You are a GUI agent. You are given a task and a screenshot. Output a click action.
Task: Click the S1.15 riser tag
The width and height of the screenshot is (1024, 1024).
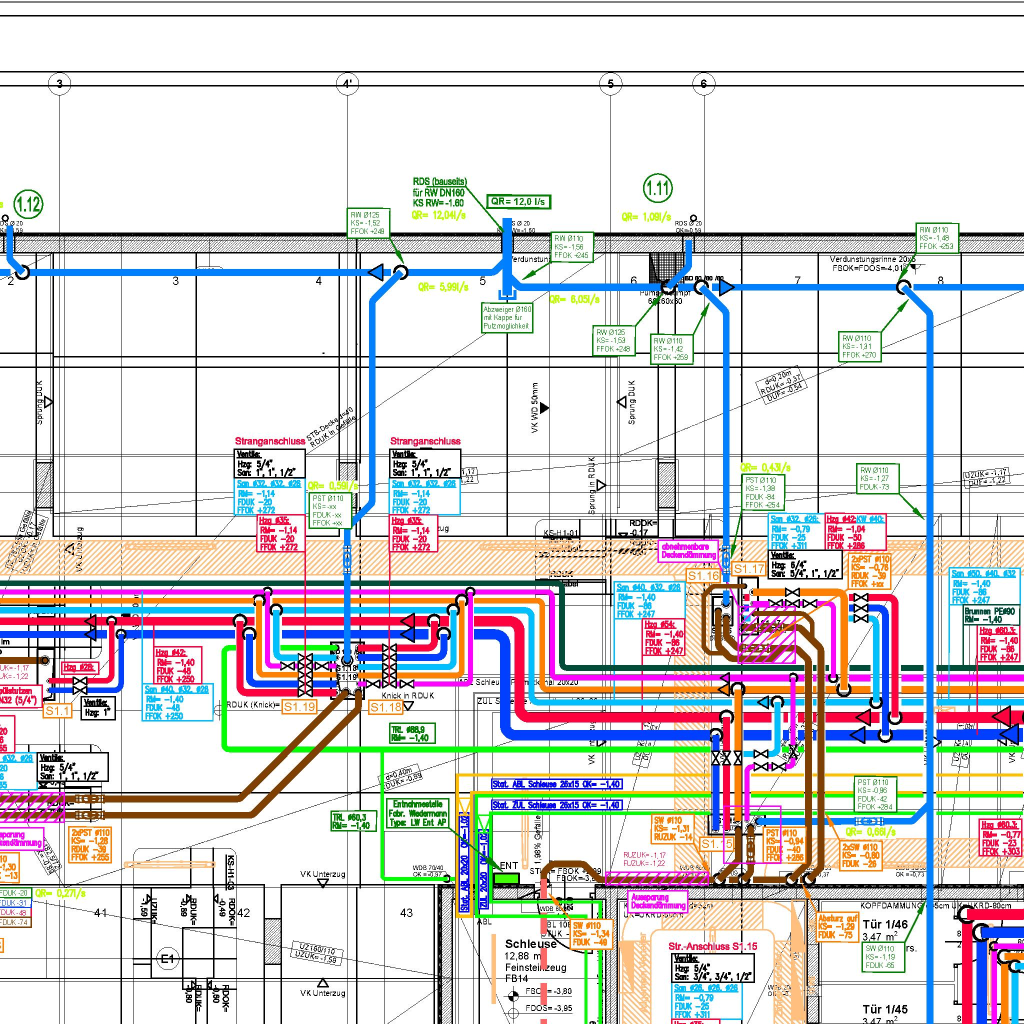[716, 844]
